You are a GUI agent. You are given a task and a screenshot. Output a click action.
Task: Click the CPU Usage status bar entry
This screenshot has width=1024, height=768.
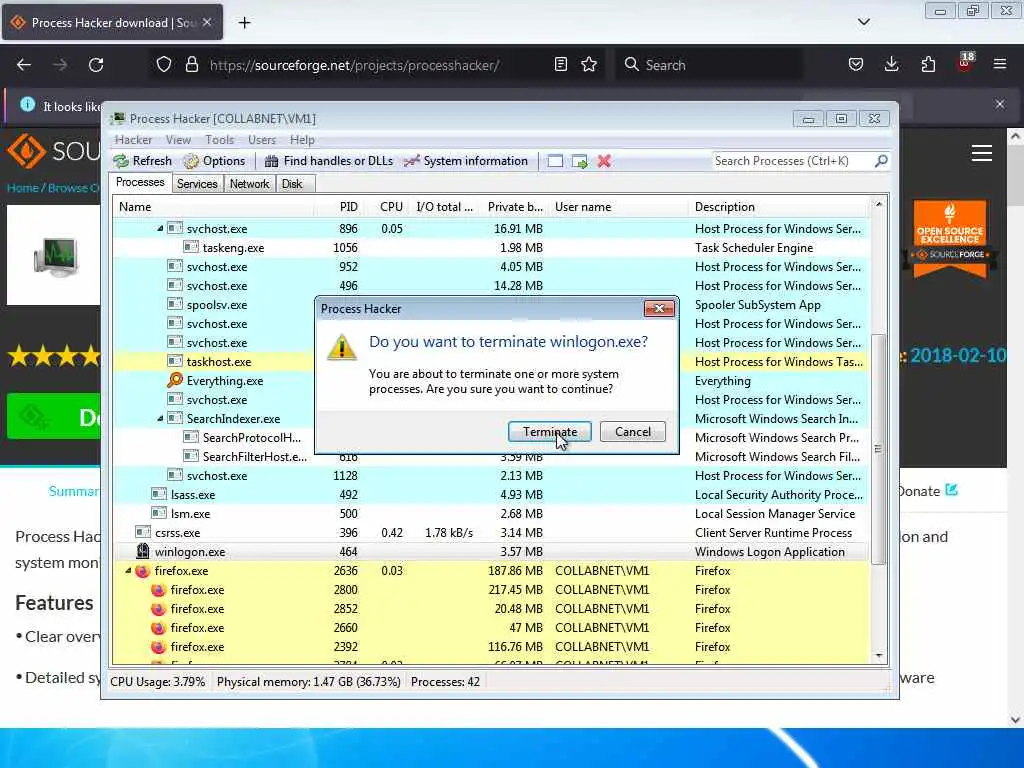click(158, 682)
